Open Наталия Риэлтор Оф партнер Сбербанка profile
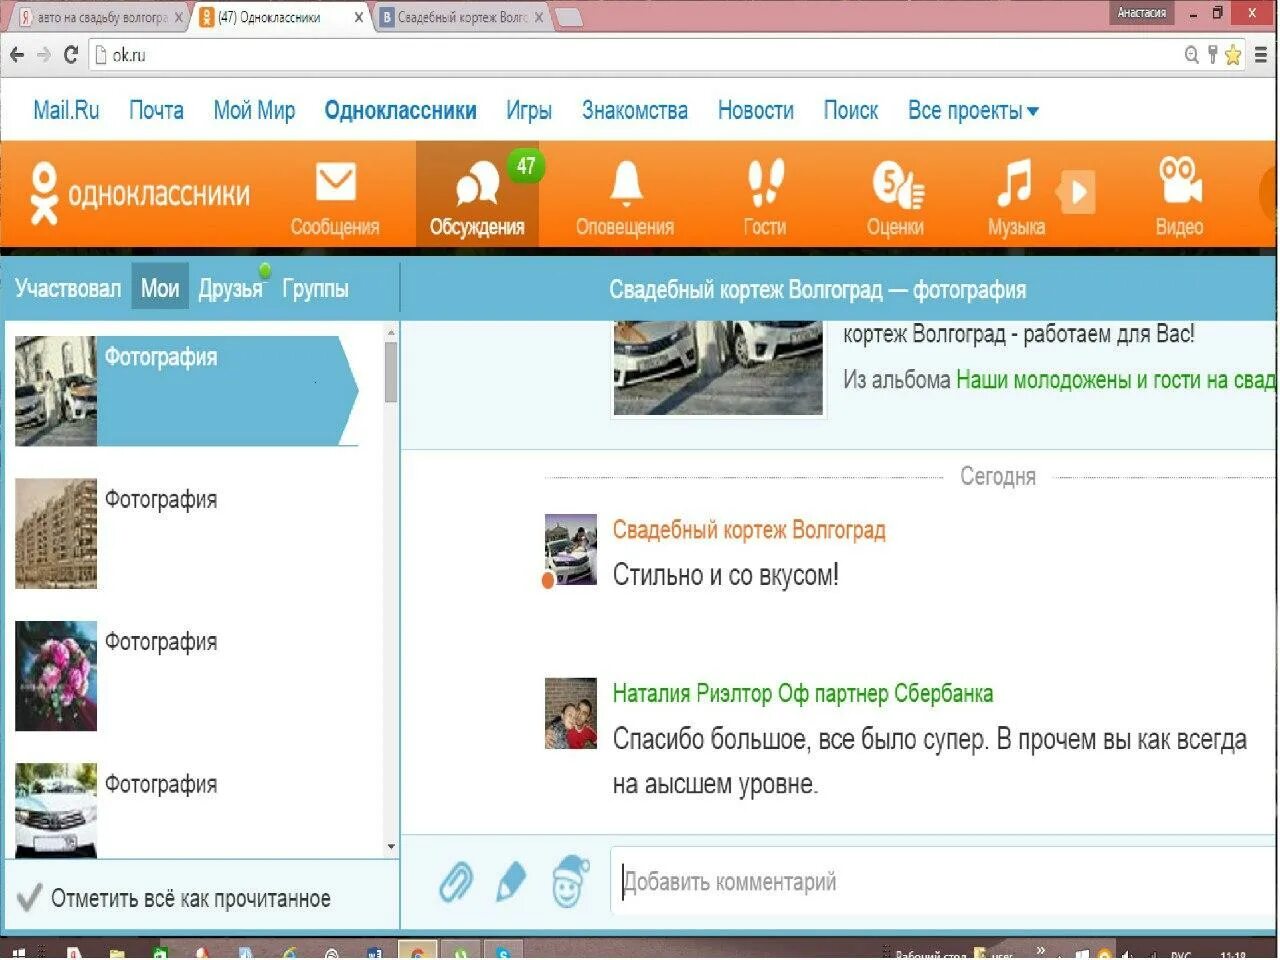The width and height of the screenshot is (1280, 960). click(x=802, y=693)
